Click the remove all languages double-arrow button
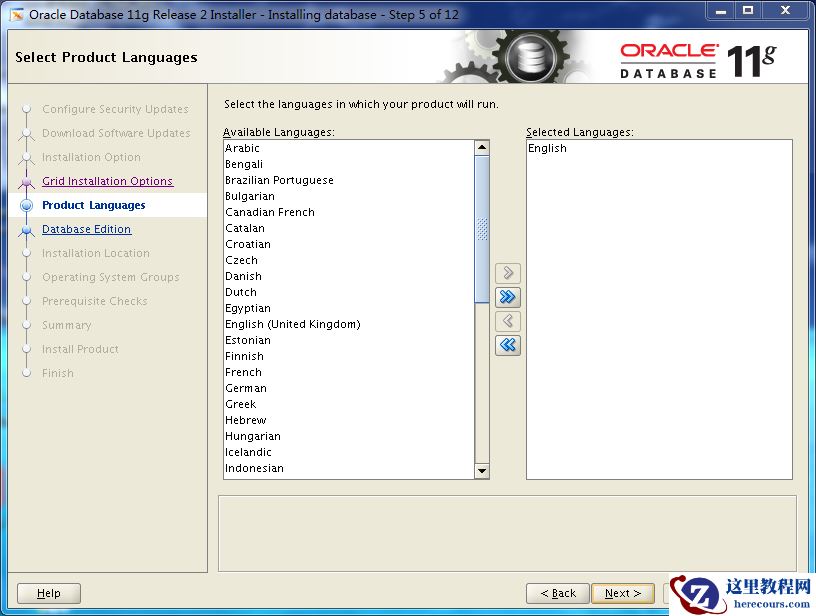The width and height of the screenshot is (816, 616). coord(508,345)
